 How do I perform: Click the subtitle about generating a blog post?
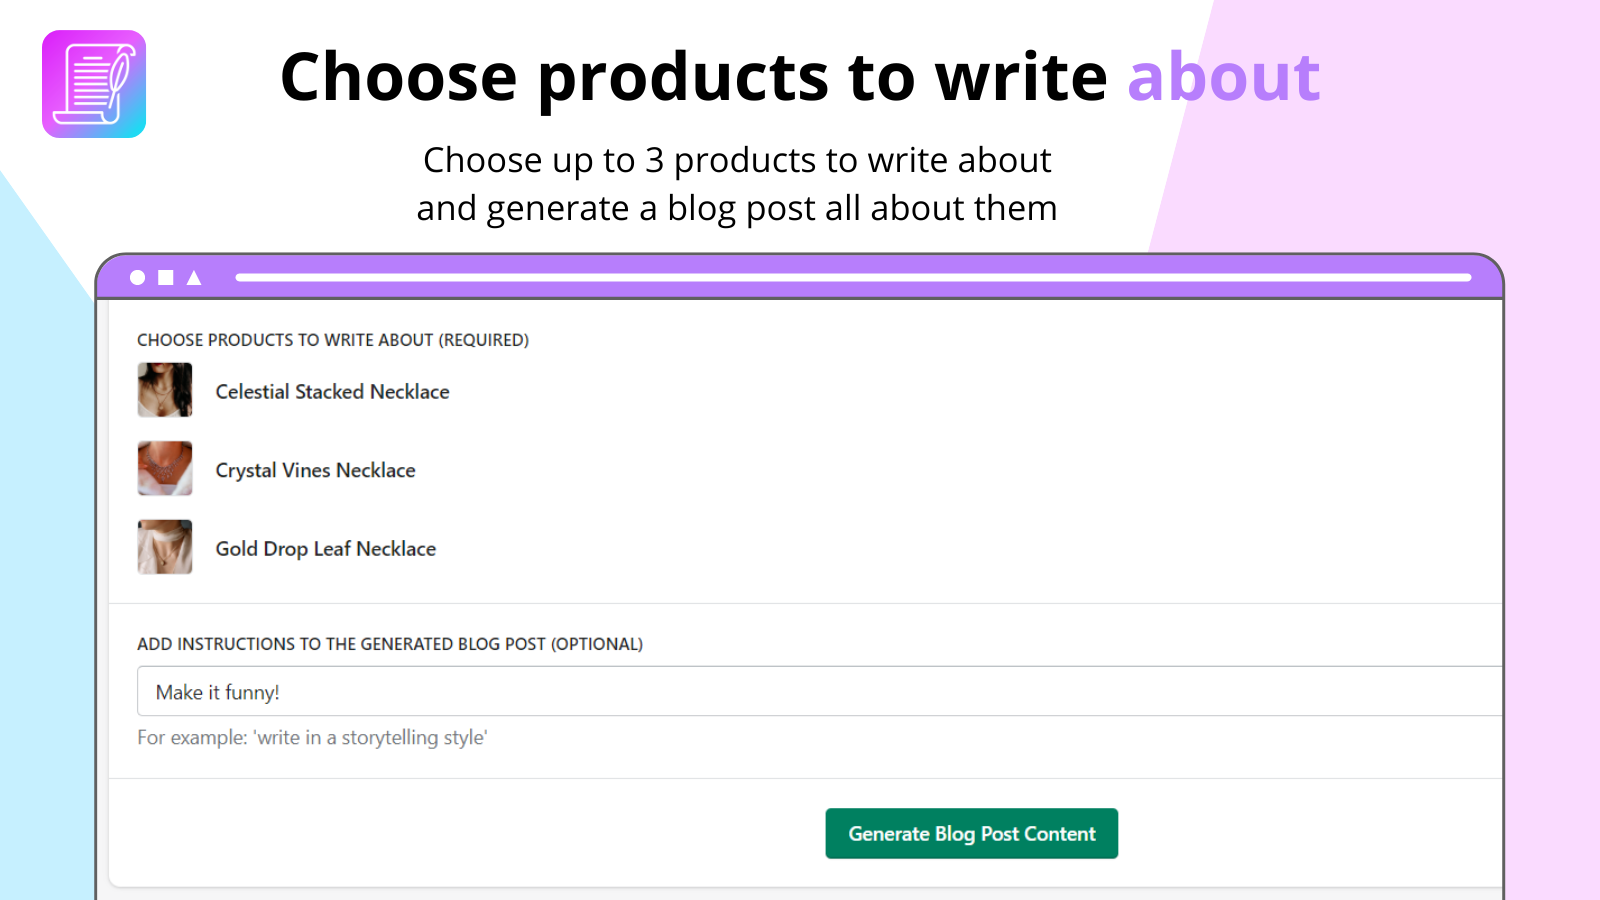737,184
